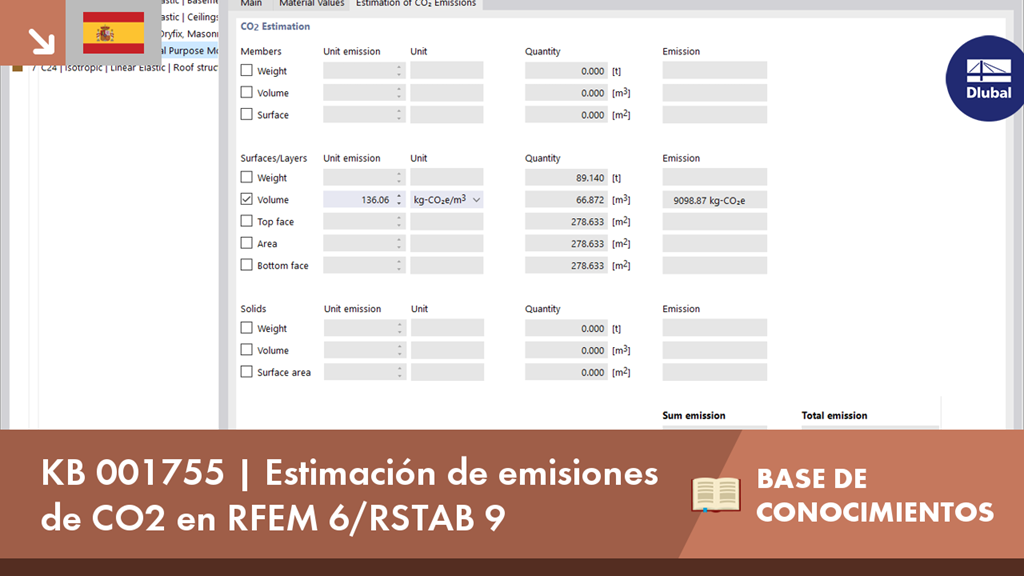Click the Solids Surface area 0.000 quantity
The height and width of the screenshot is (576, 1024).
coord(566,372)
